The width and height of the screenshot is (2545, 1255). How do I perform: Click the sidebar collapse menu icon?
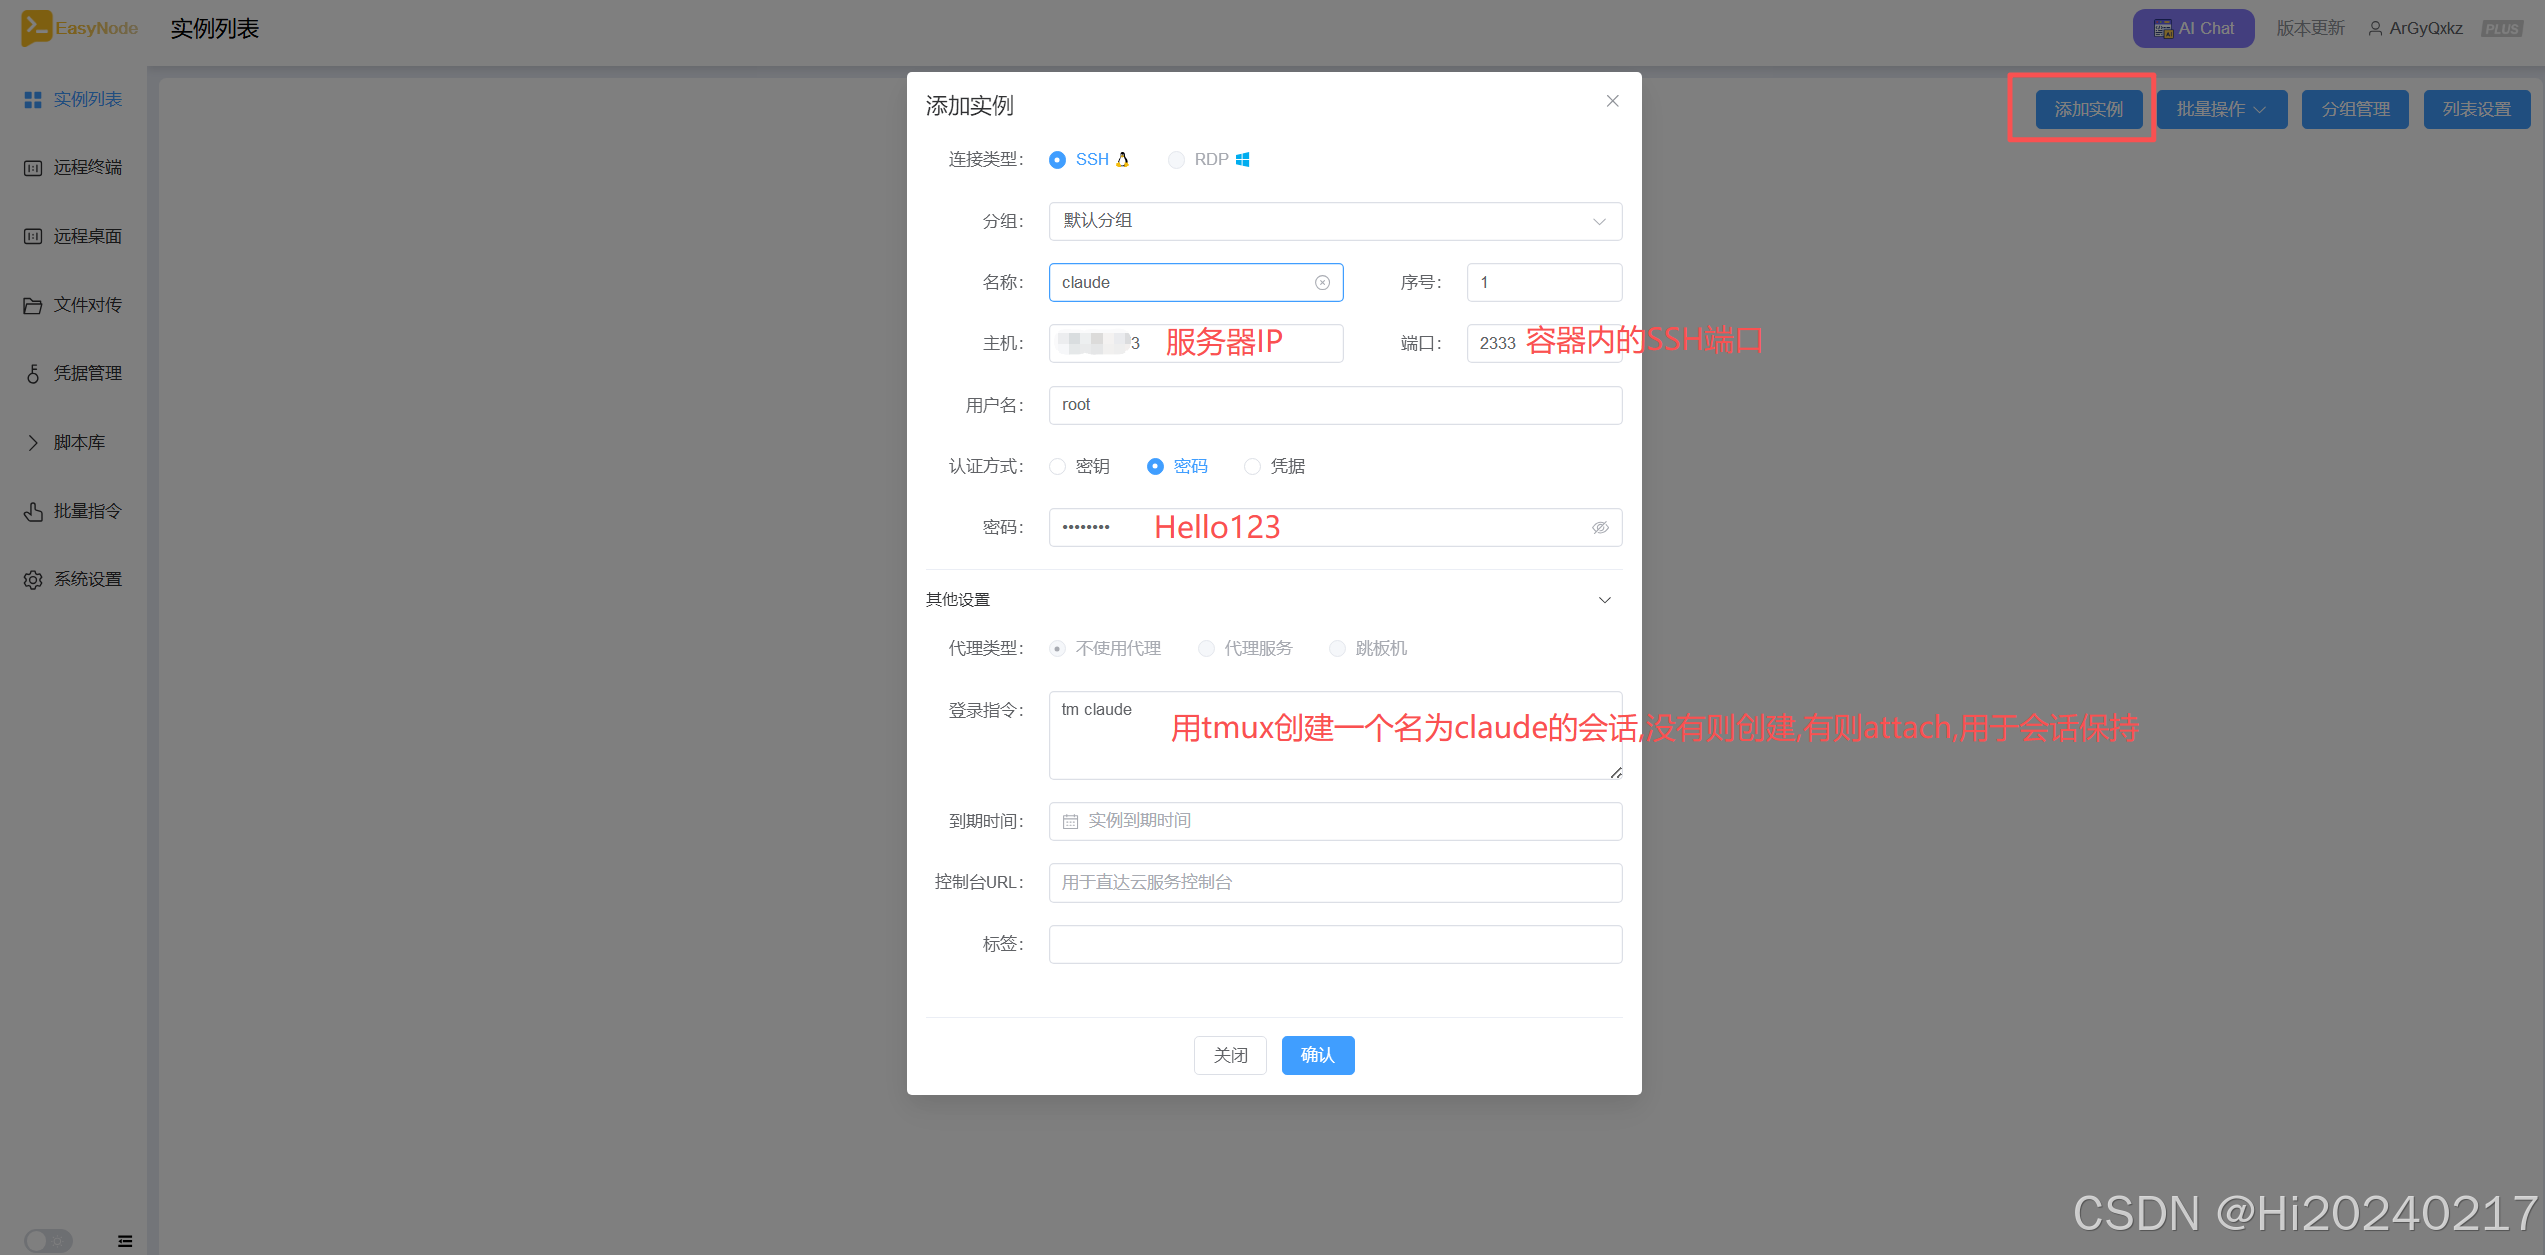click(x=125, y=1241)
